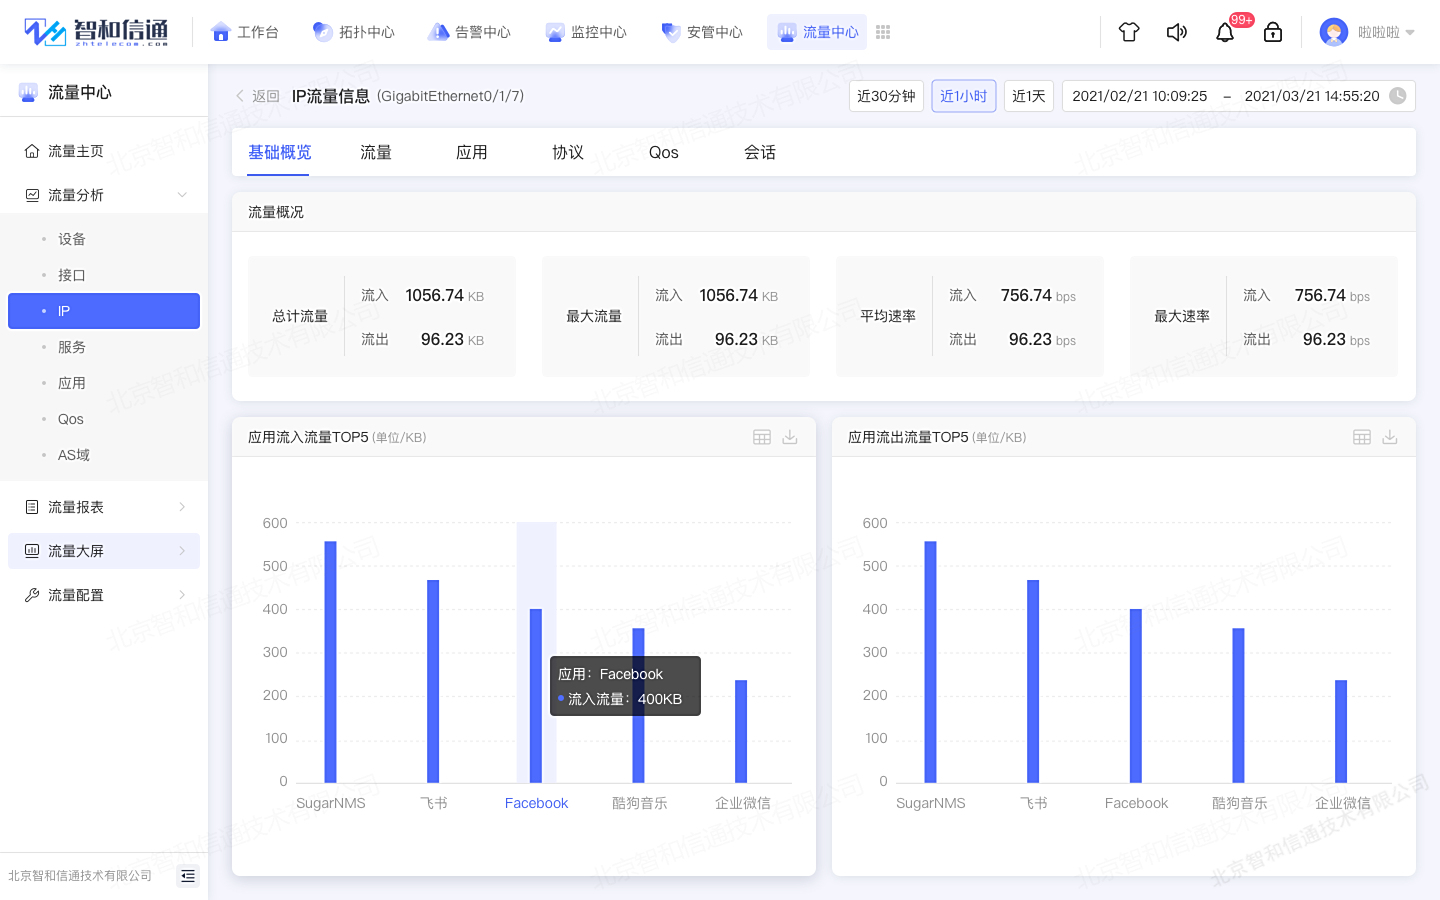Viewport: 1440px width, 900px height.
Task: Select the 流量中心 top menu item
Action: tap(817, 32)
